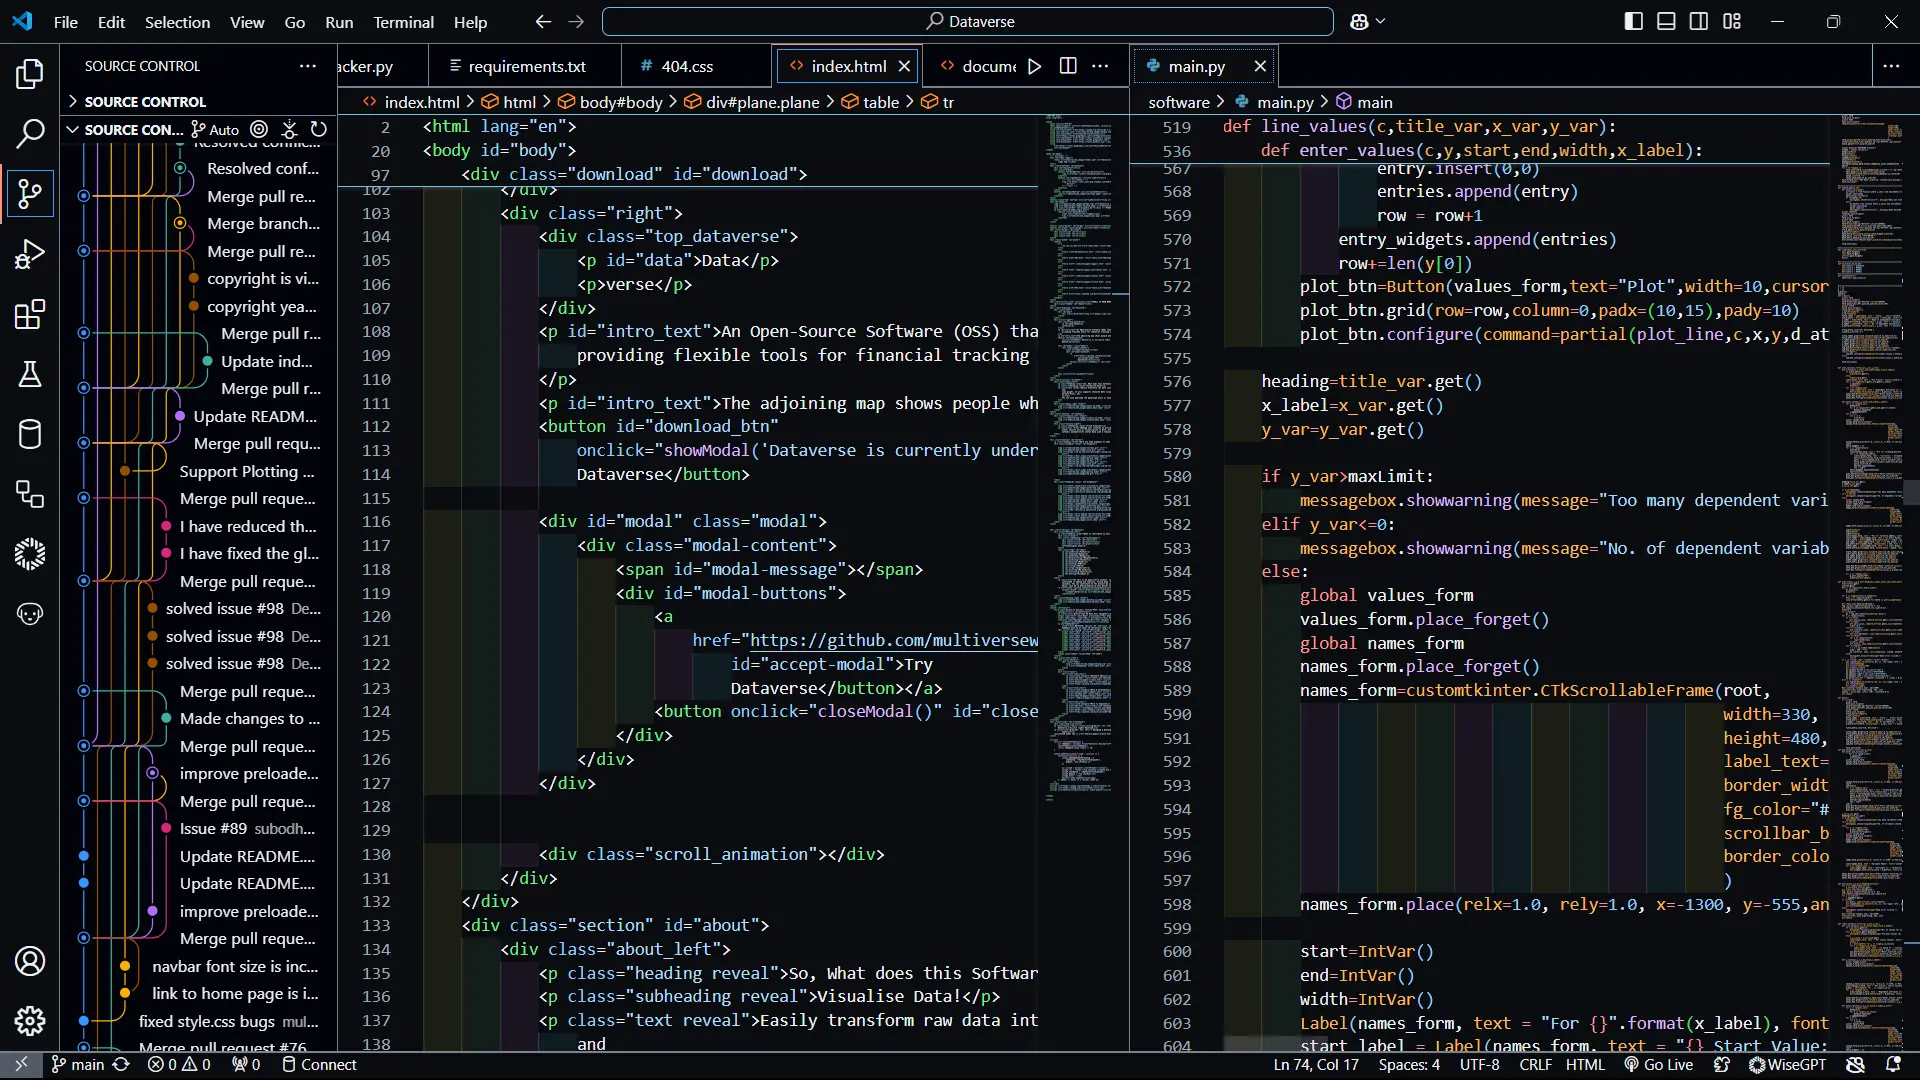Toggle Go Live server
Screen dimensions: 1920x1080
pos(1659,1064)
